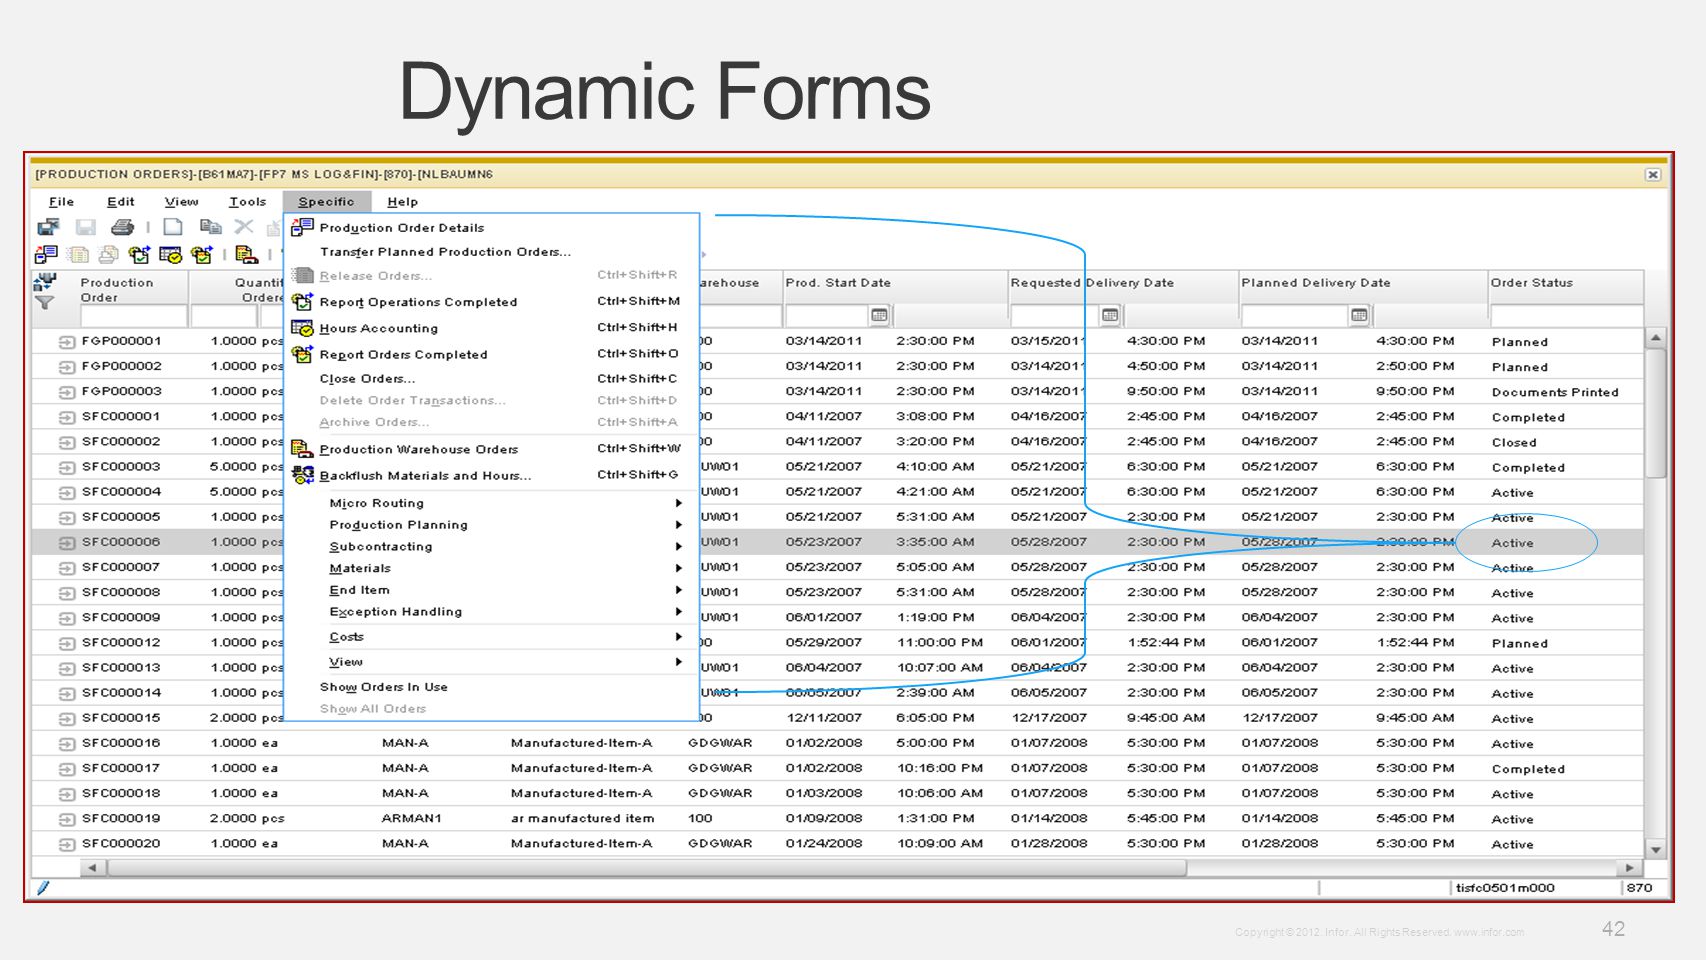Screen dimensions: 1706x960
Task: Choose Close Orders menu entry
Action: (367, 379)
